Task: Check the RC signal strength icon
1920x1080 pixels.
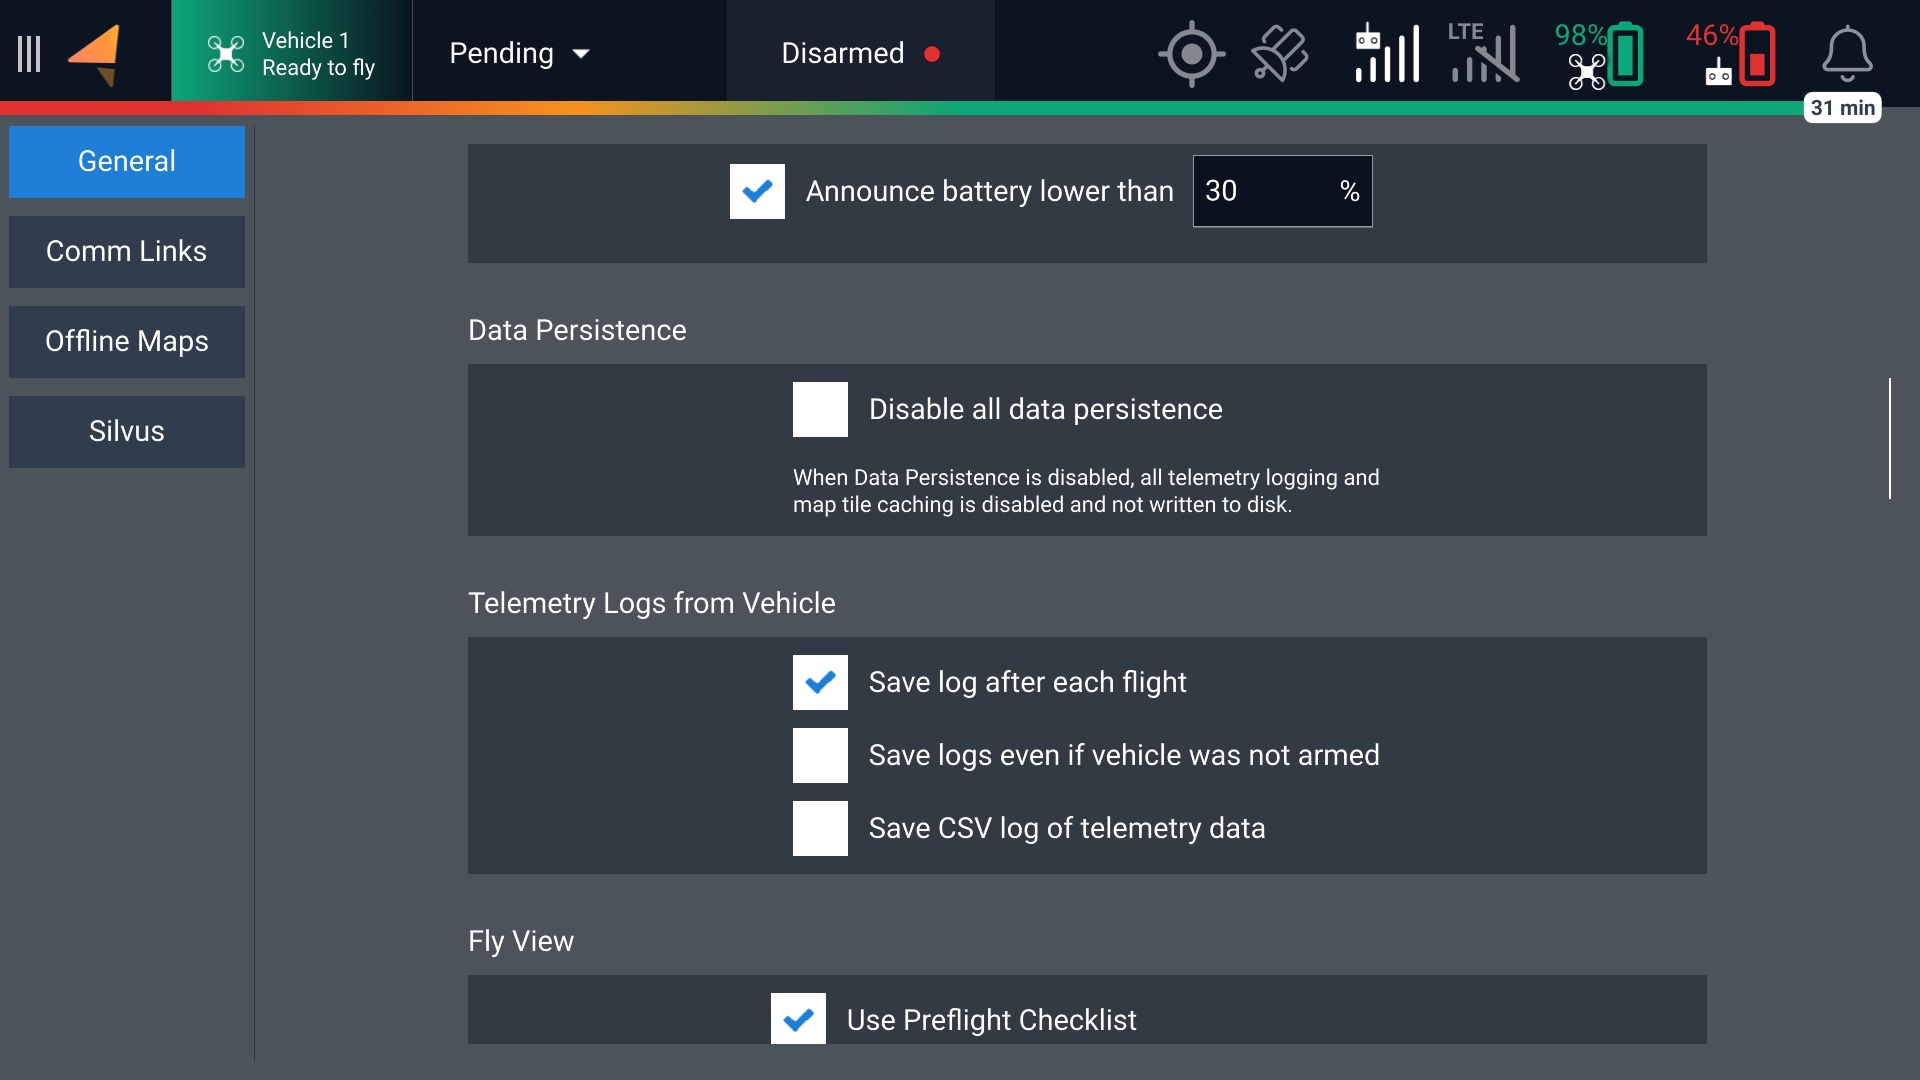Action: pos(1387,54)
